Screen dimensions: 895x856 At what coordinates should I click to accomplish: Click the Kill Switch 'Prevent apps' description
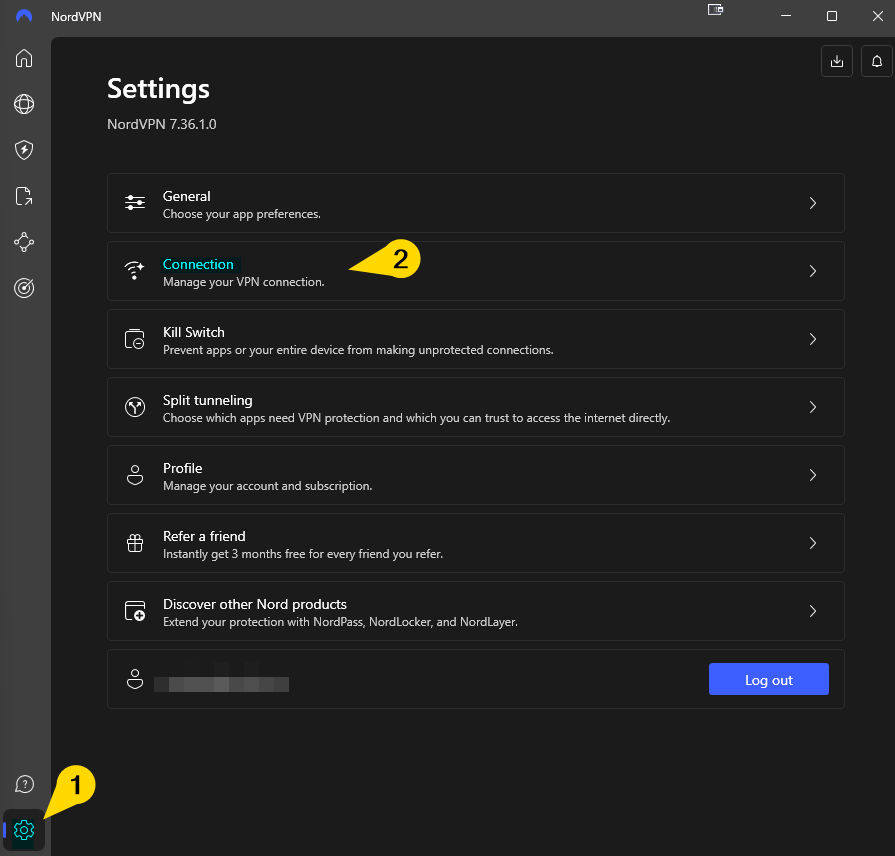coord(358,350)
